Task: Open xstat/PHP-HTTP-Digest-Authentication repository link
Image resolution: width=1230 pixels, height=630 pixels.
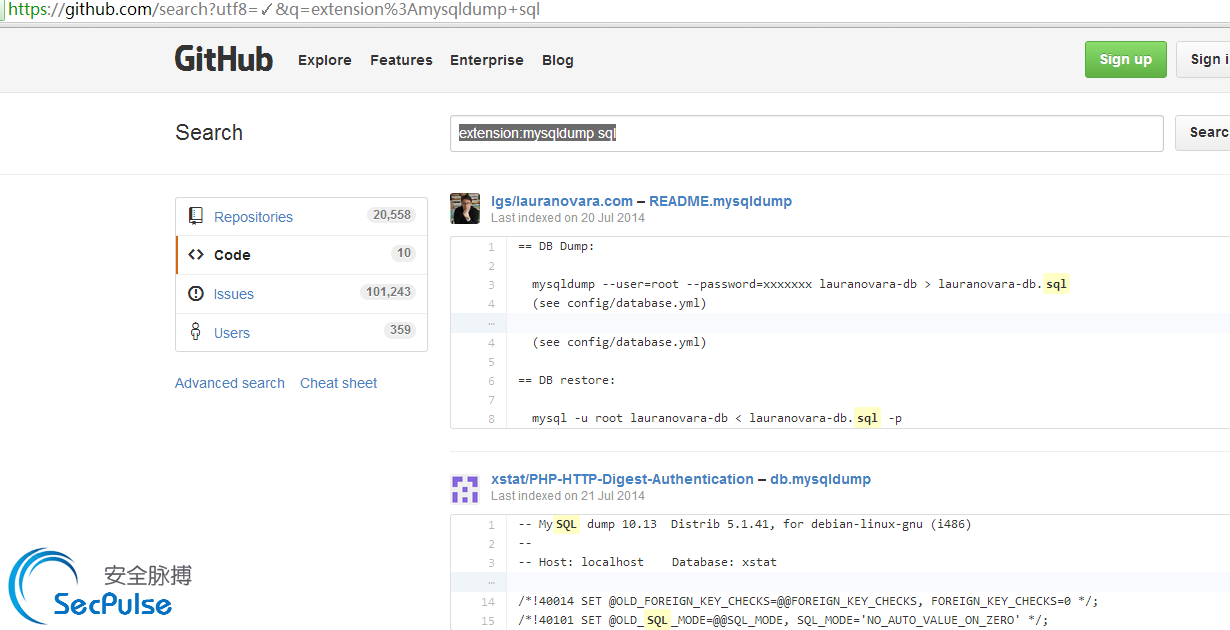Action: click(x=622, y=479)
